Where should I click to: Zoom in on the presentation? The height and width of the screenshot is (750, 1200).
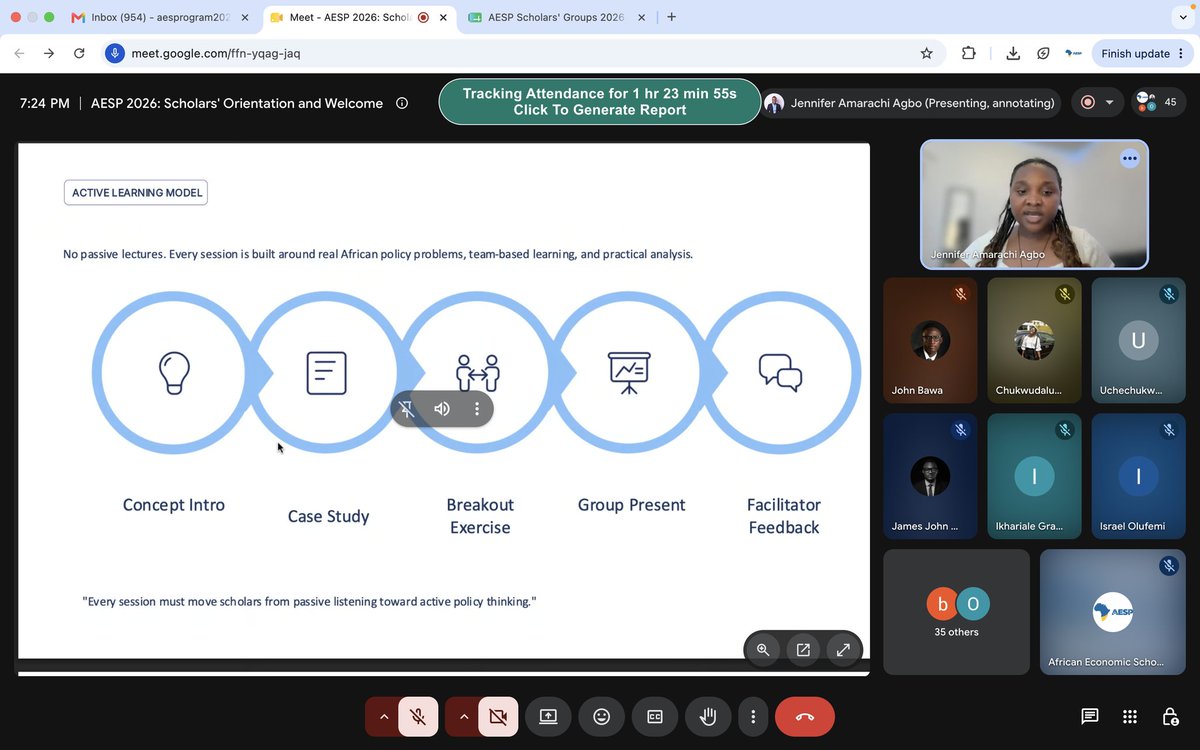pyautogui.click(x=763, y=650)
